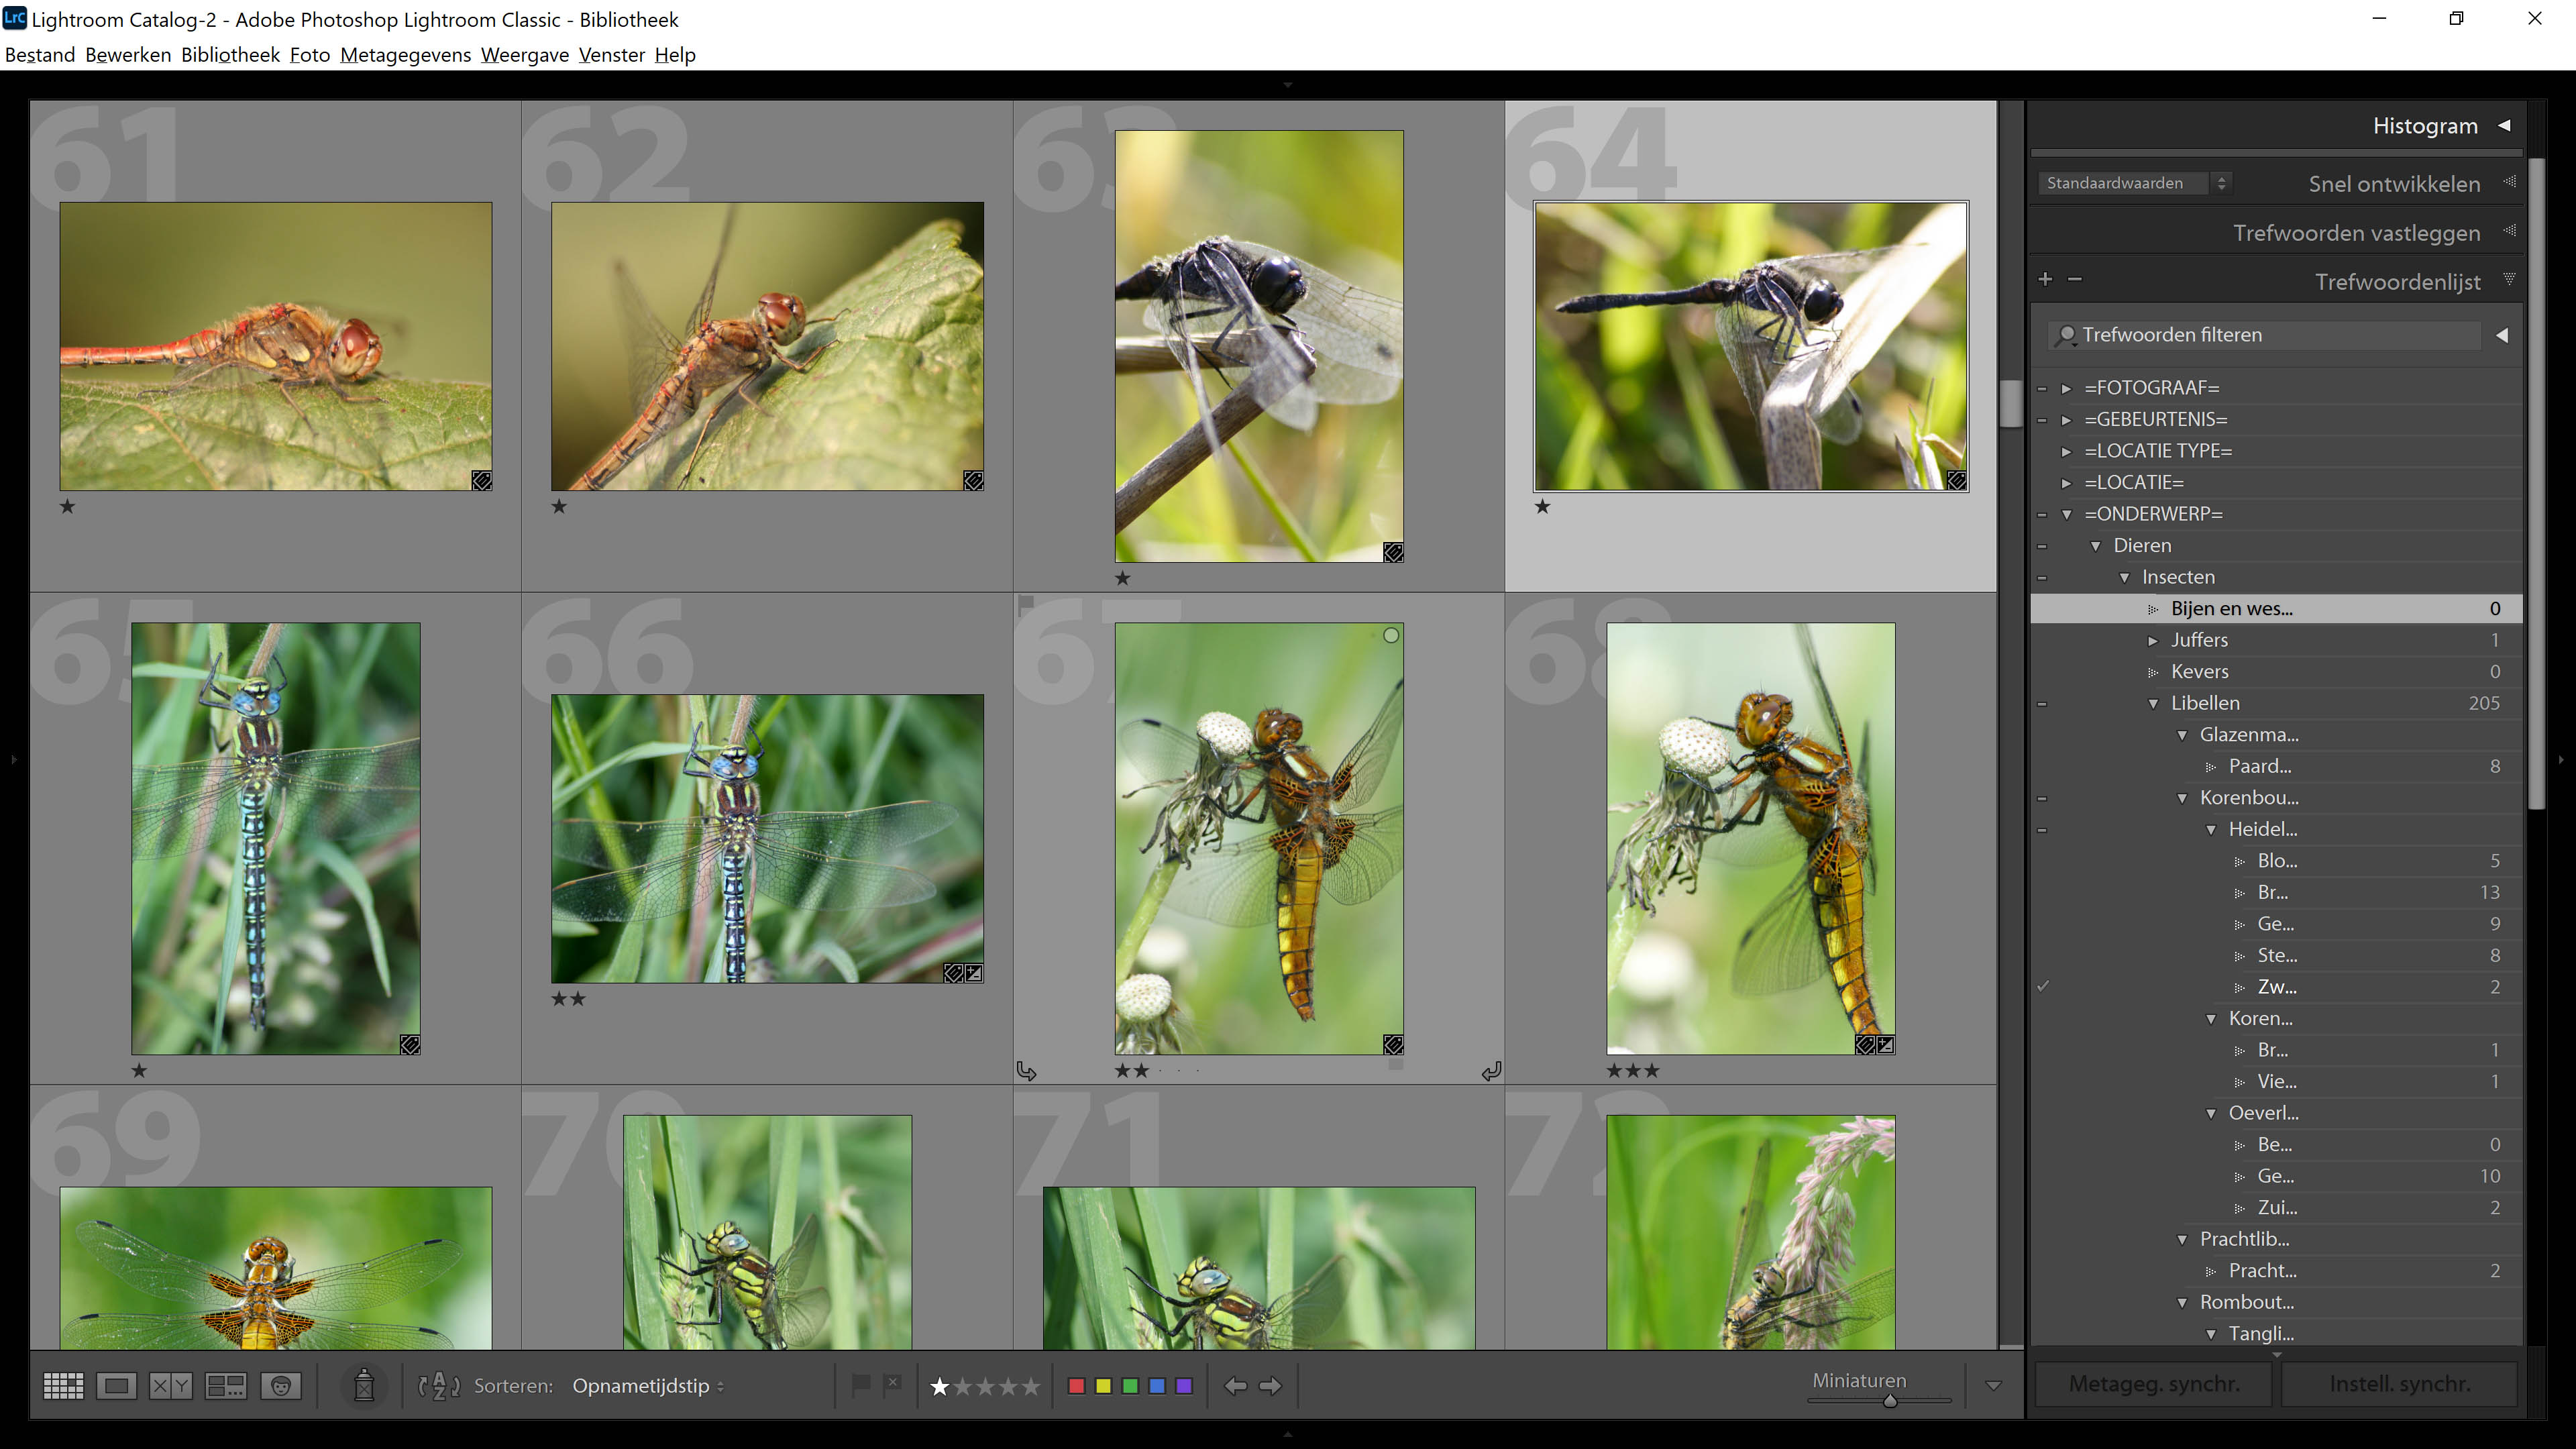Viewport: 2576px width, 1449px height.
Task: Open People view face icon
Action: (281, 1386)
